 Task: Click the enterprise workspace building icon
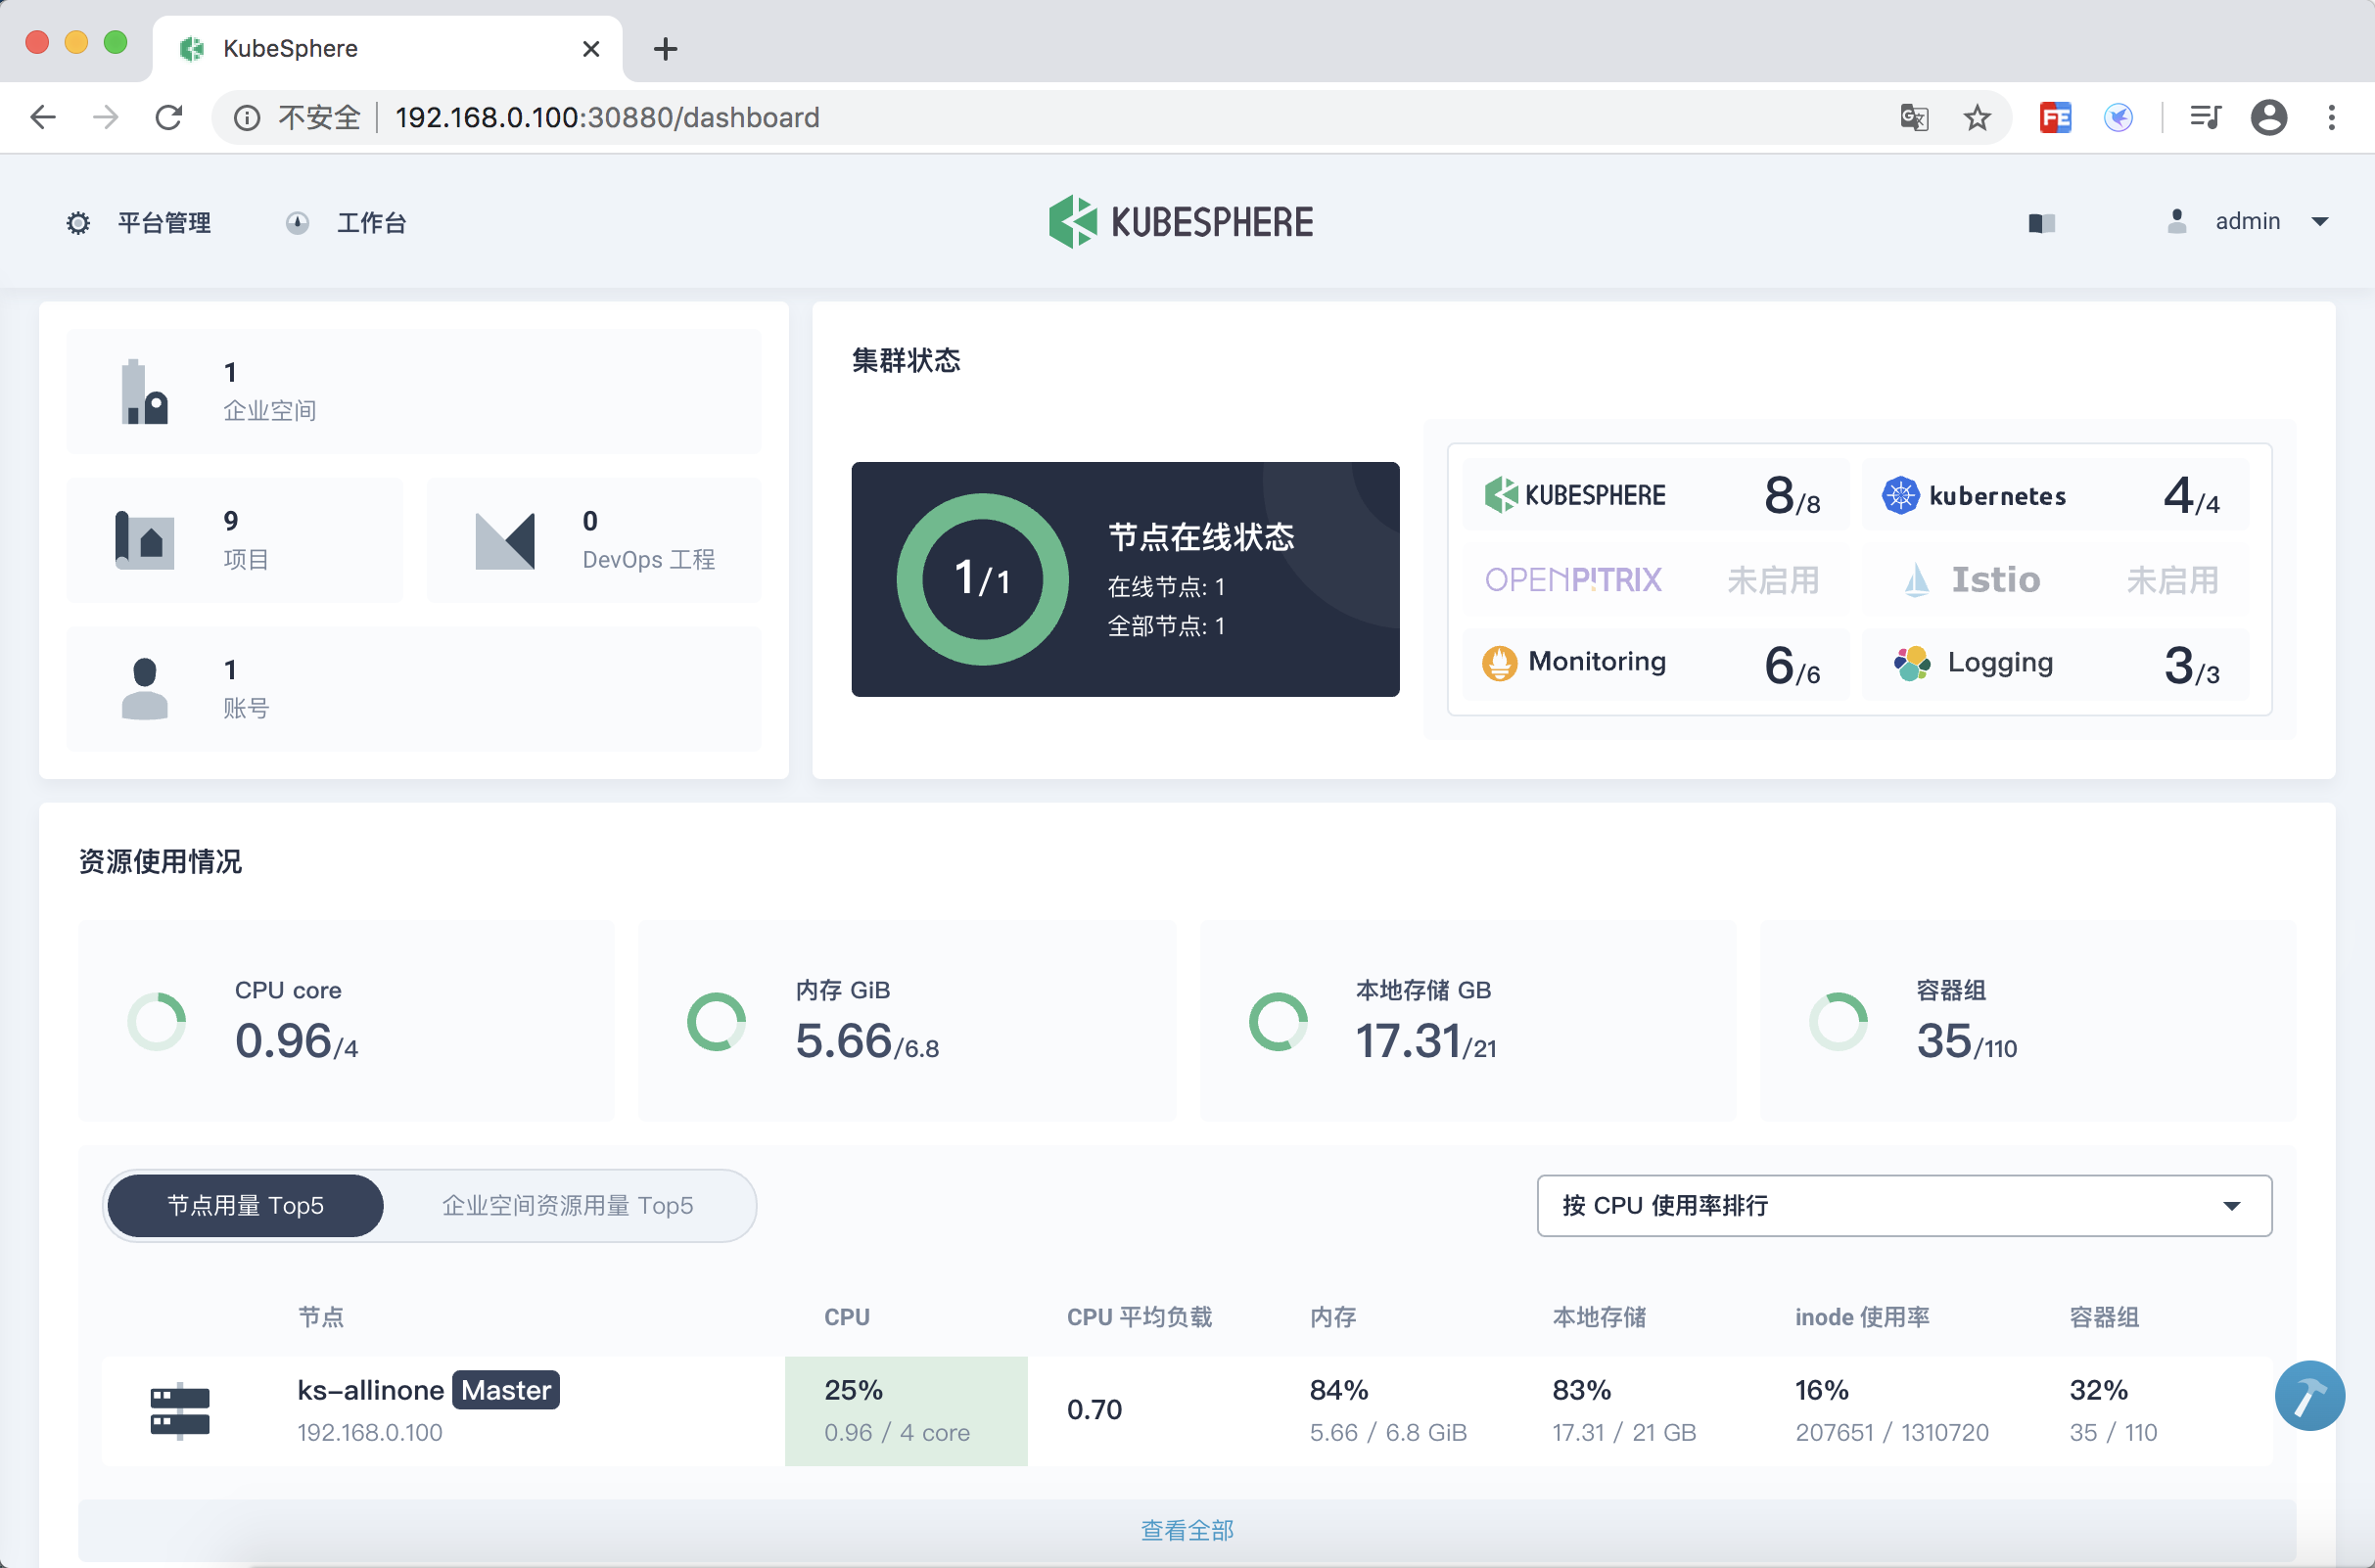pyautogui.click(x=144, y=392)
